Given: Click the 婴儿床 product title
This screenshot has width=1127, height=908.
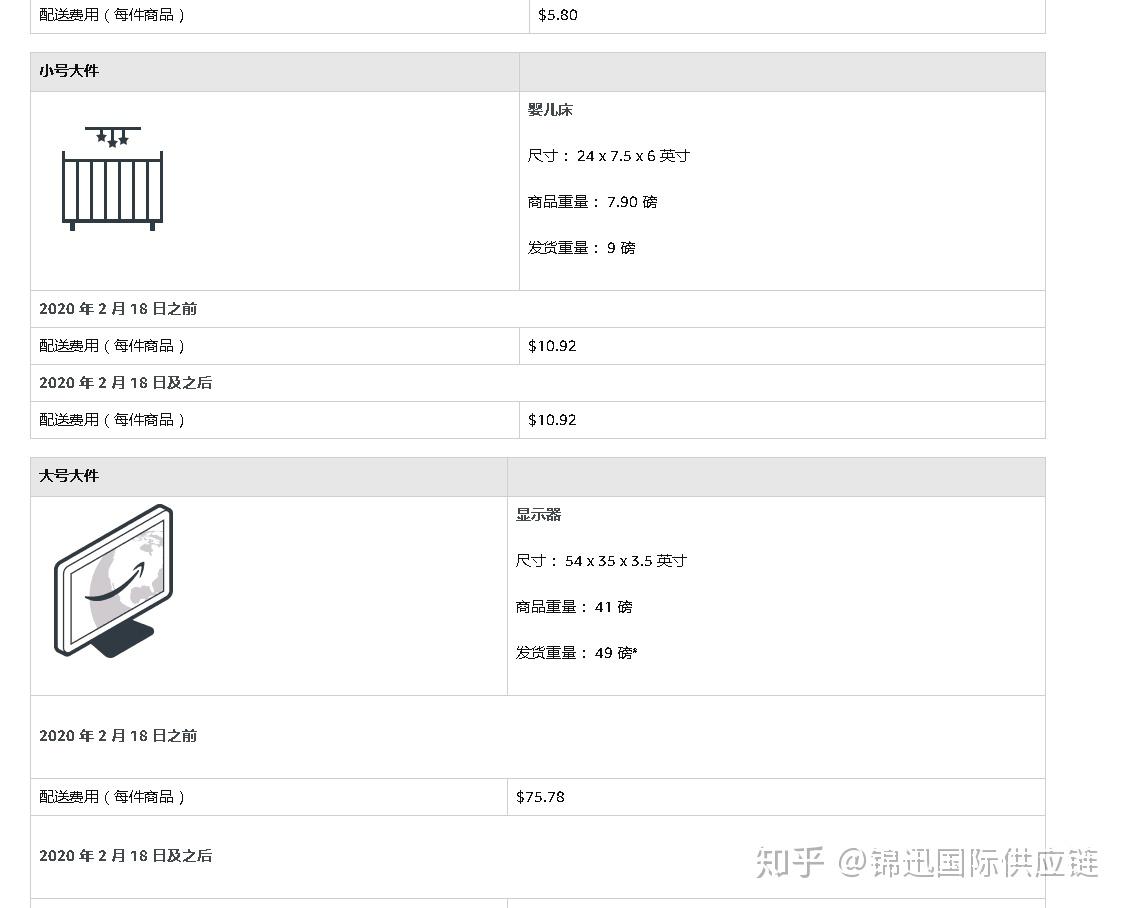Looking at the screenshot, I should tap(550, 110).
